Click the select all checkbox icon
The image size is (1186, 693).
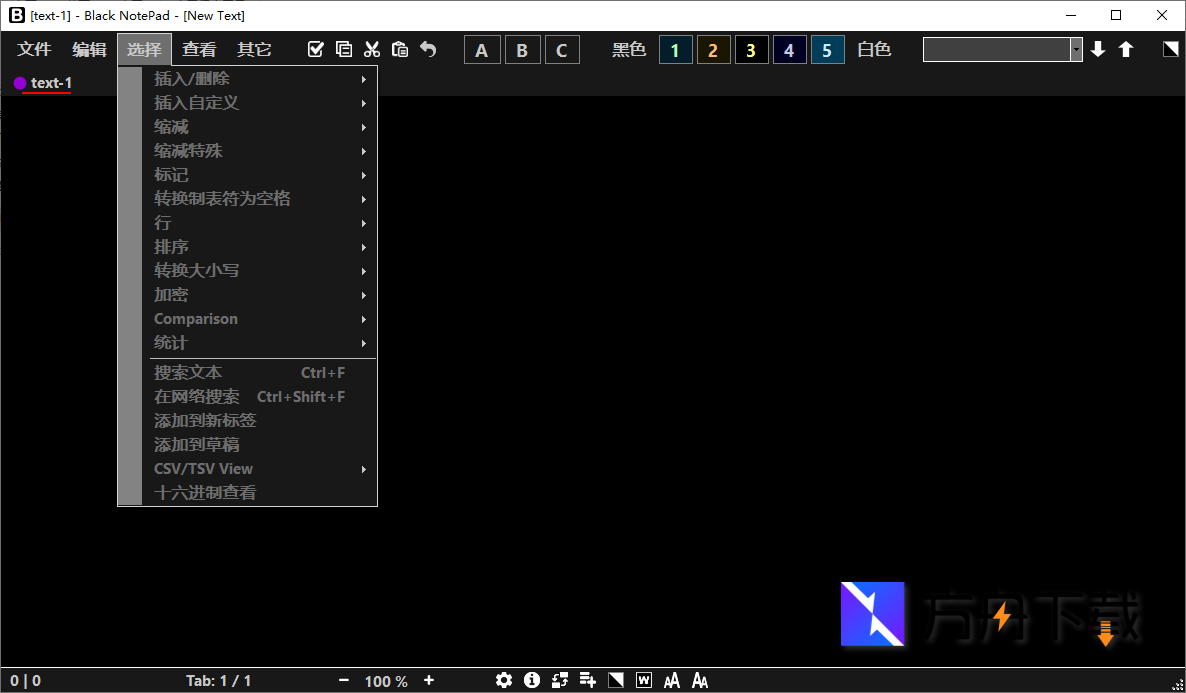click(316, 48)
